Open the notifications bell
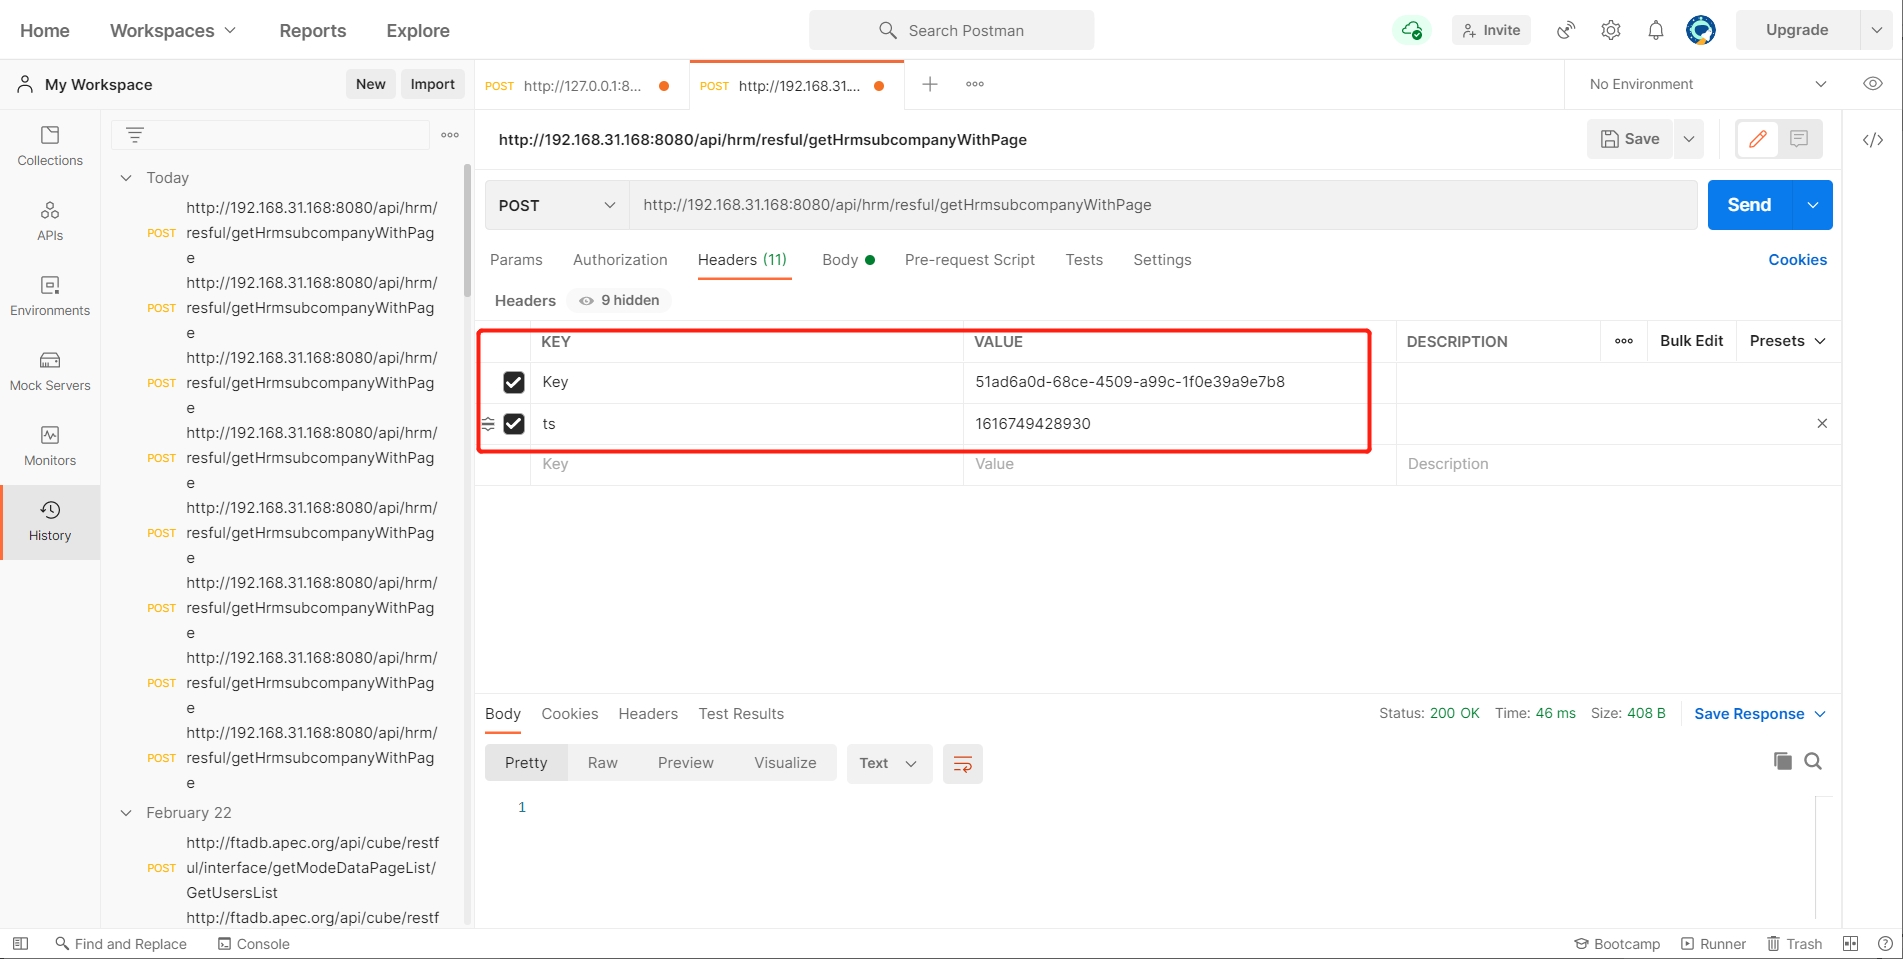Image resolution: width=1903 pixels, height=959 pixels. tap(1655, 30)
